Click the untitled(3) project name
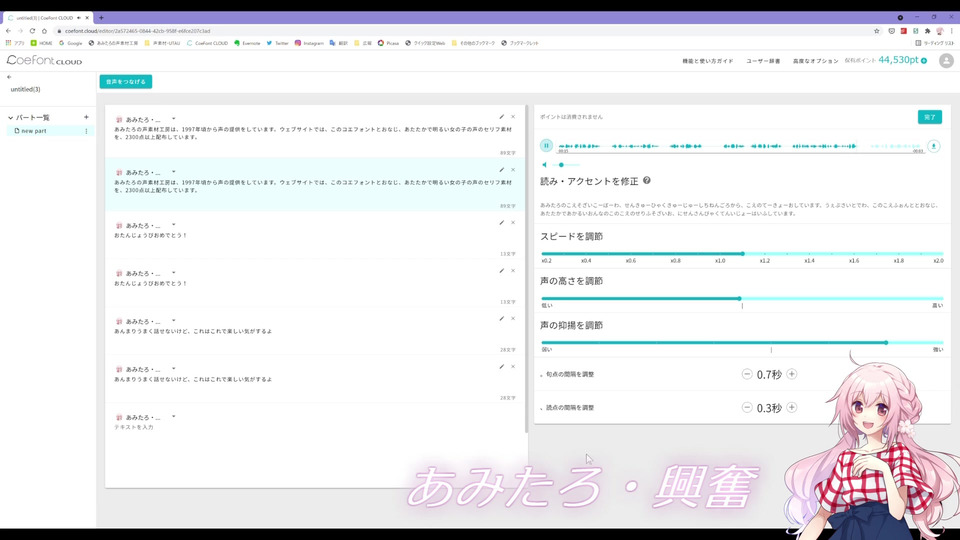Image resolution: width=960 pixels, height=540 pixels. (x=25, y=89)
